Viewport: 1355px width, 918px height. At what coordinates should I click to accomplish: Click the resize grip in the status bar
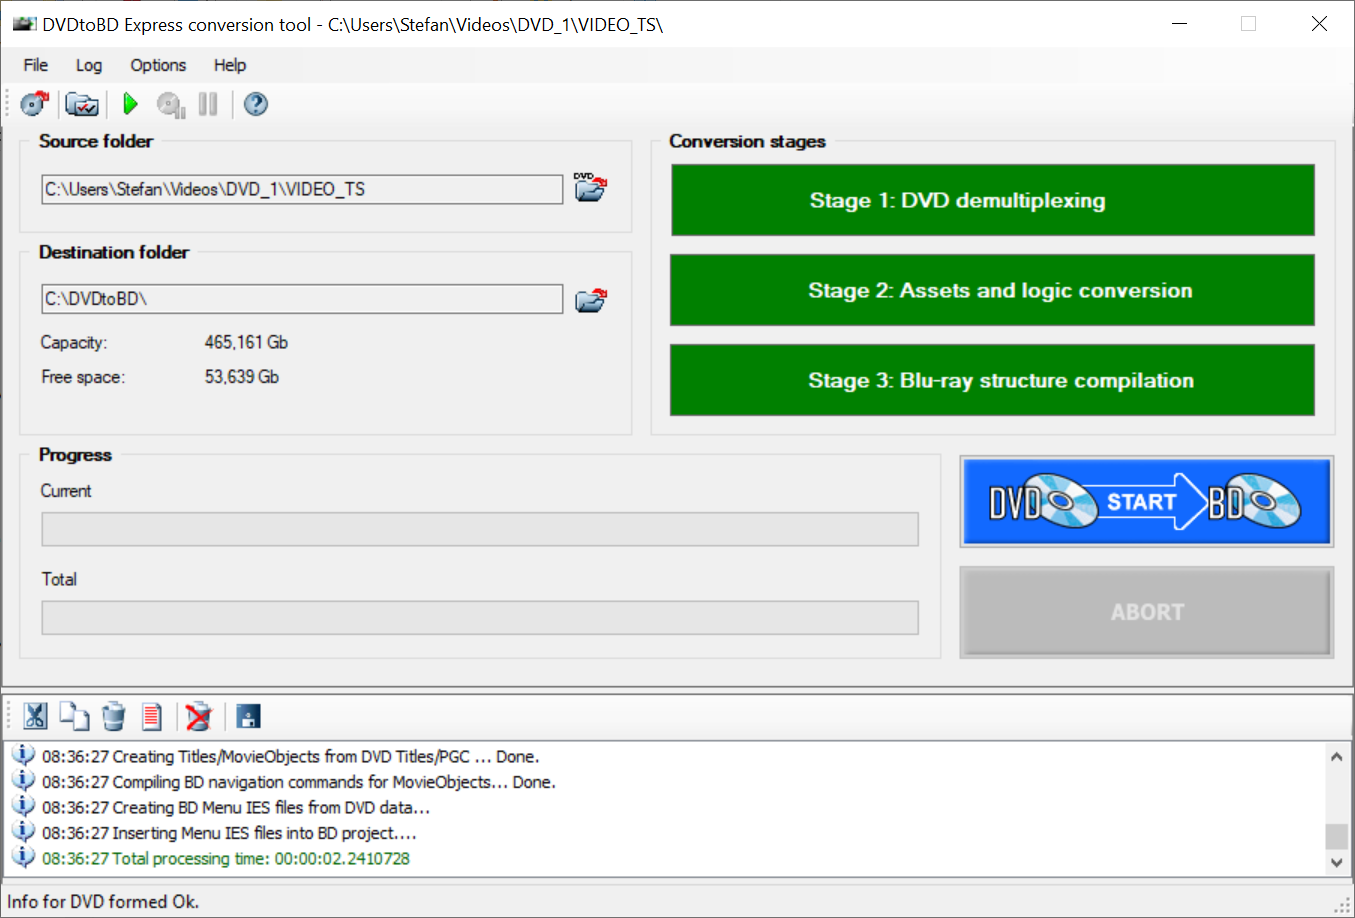(x=1342, y=906)
